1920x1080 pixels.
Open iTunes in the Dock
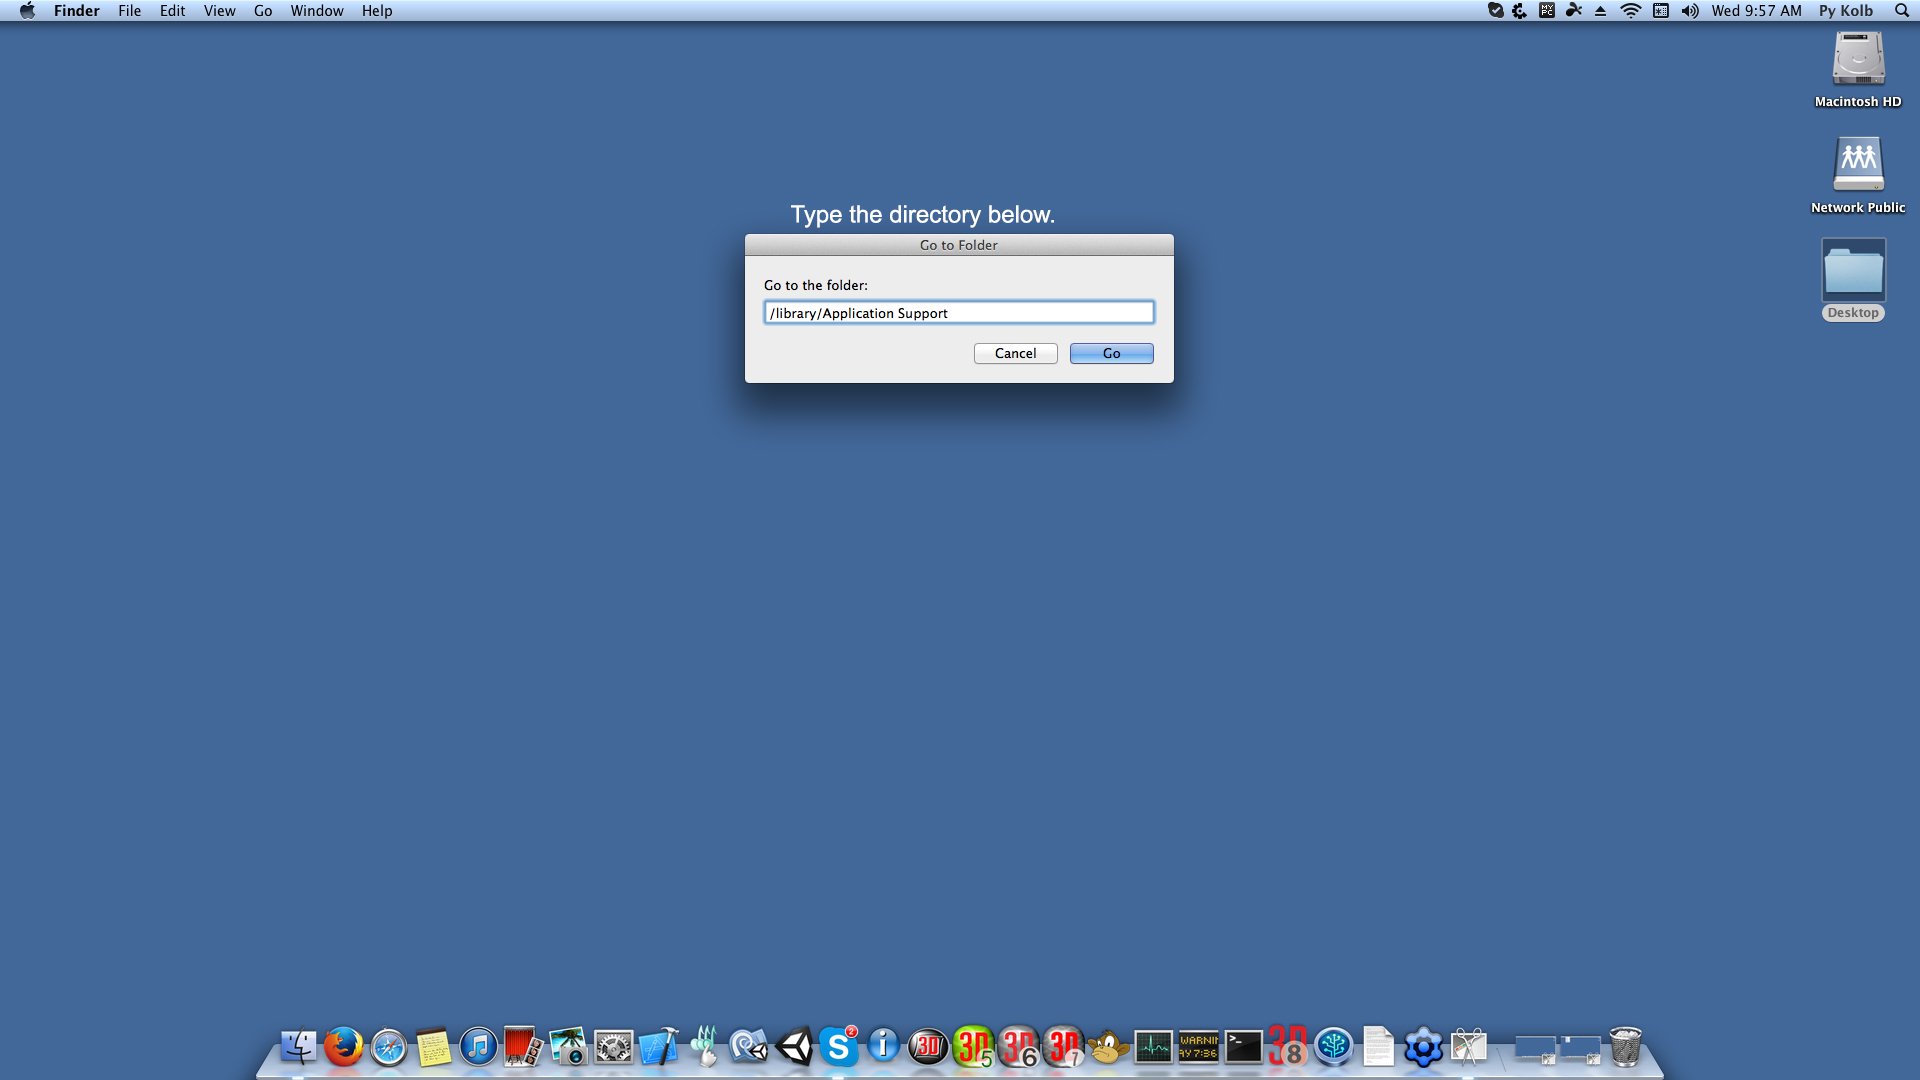478,1048
